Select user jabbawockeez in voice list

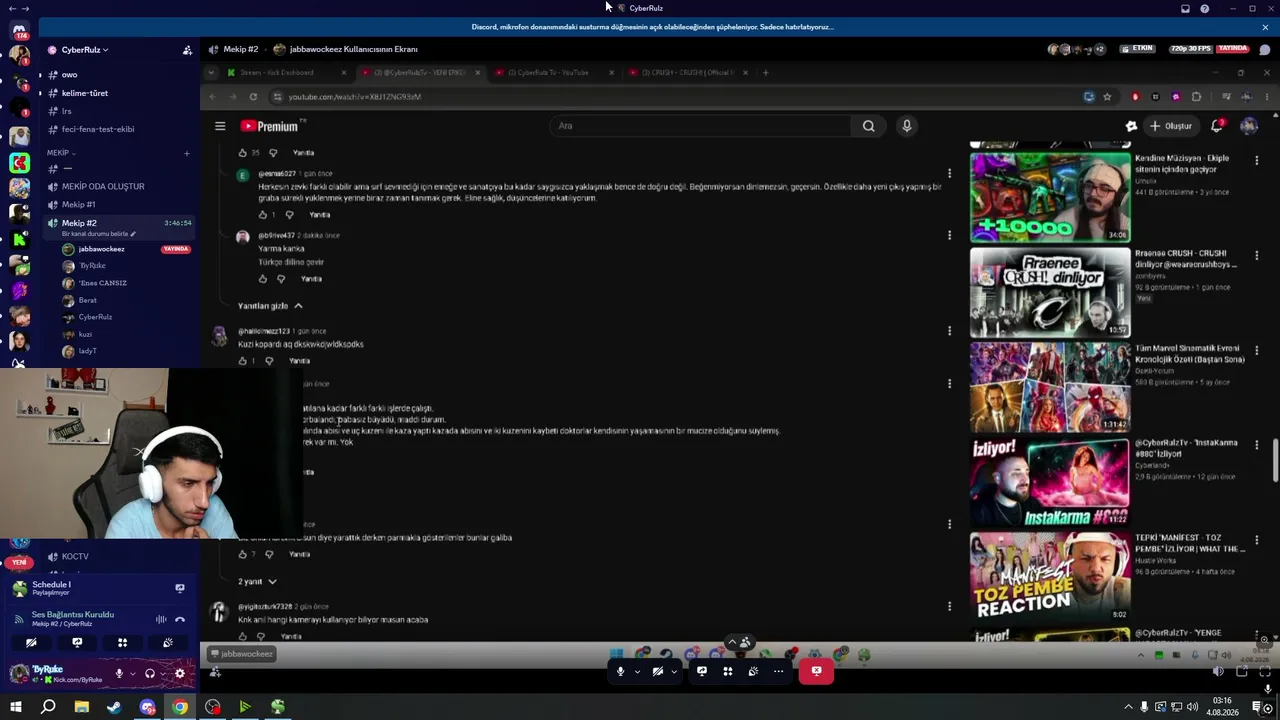pos(101,249)
